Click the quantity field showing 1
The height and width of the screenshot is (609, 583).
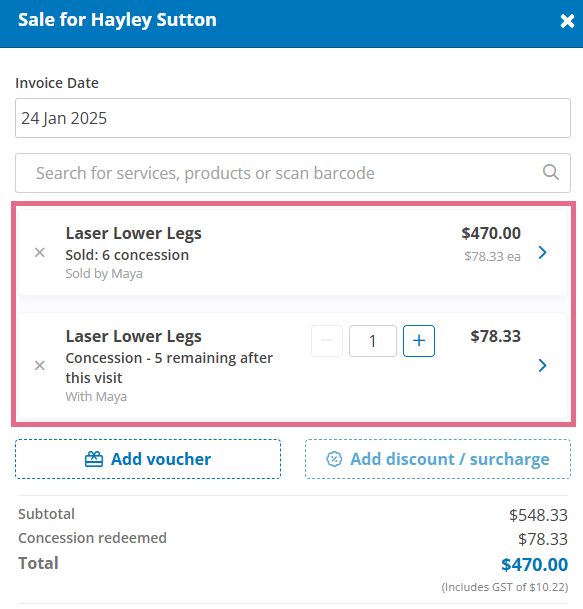point(373,341)
